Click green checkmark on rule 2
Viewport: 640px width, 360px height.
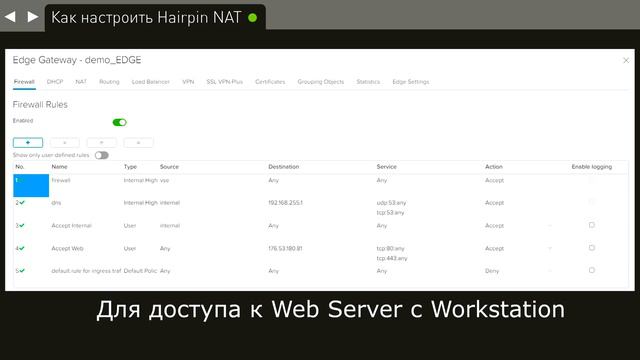click(x=22, y=202)
